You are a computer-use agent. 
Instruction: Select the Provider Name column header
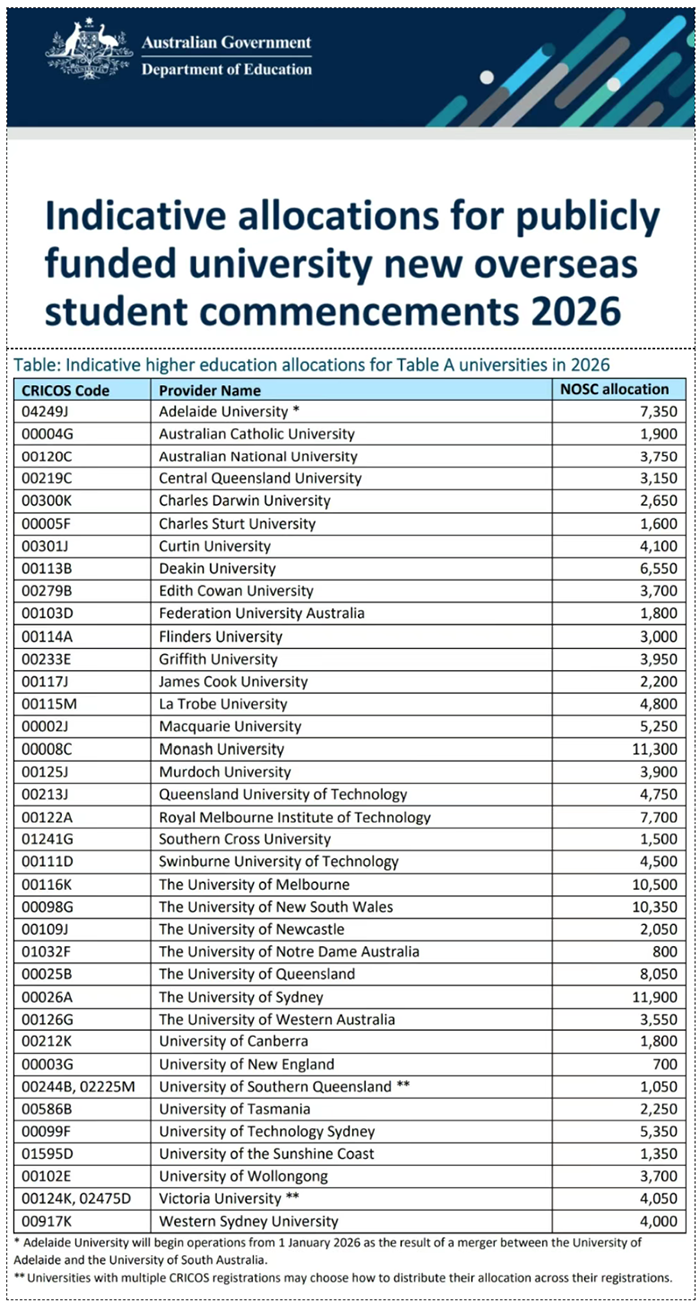tap(210, 390)
